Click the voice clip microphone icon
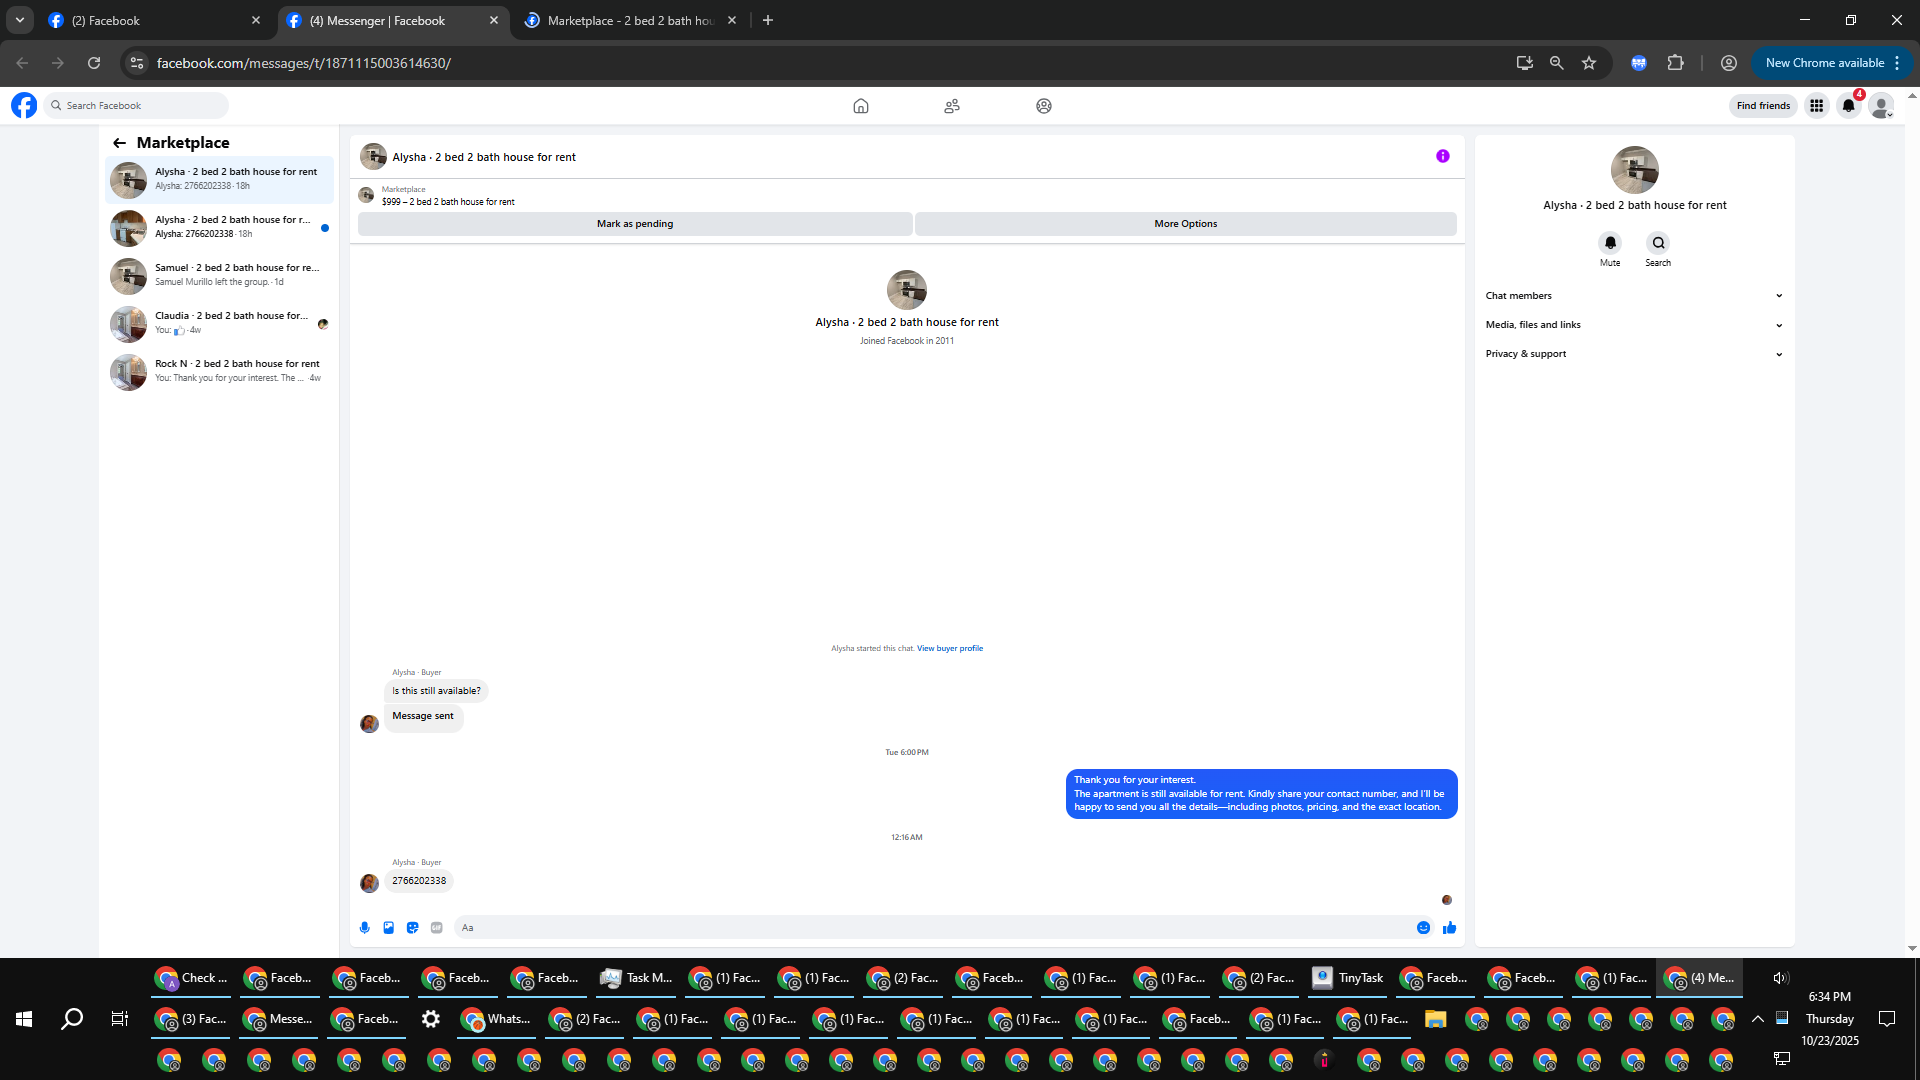Image resolution: width=1920 pixels, height=1080 pixels. (x=365, y=928)
